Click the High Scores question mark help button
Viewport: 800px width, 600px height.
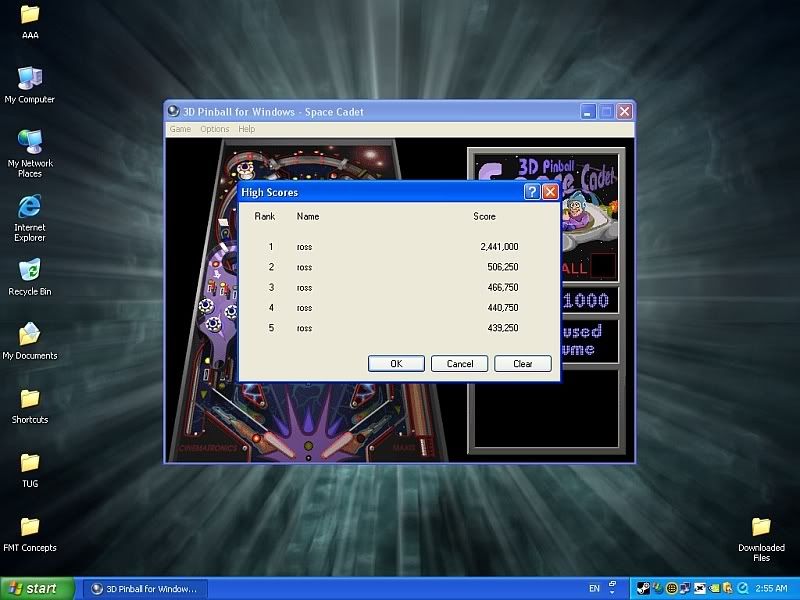(x=532, y=192)
